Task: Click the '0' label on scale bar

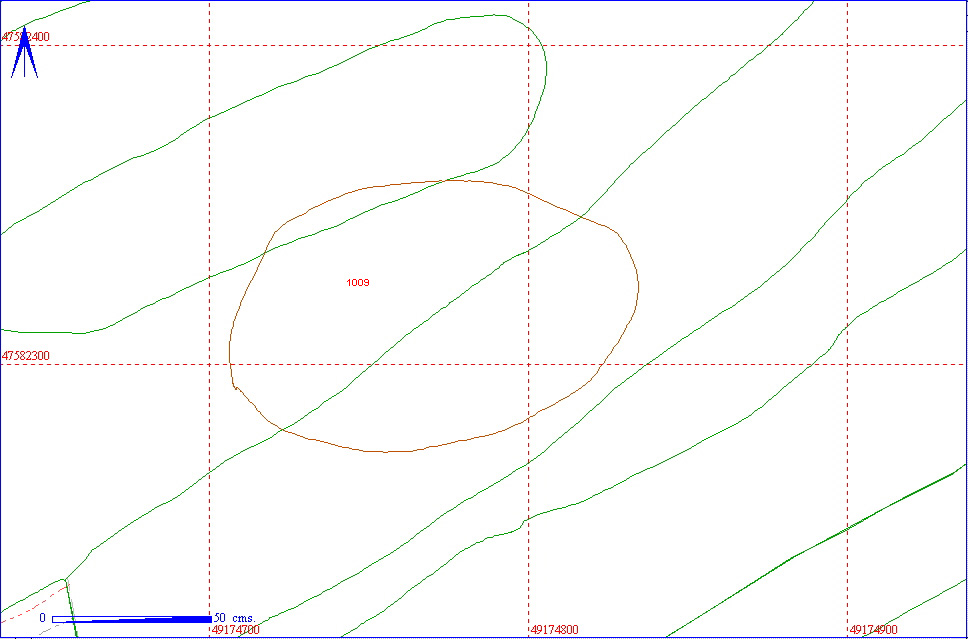Action: tap(43, 618)
